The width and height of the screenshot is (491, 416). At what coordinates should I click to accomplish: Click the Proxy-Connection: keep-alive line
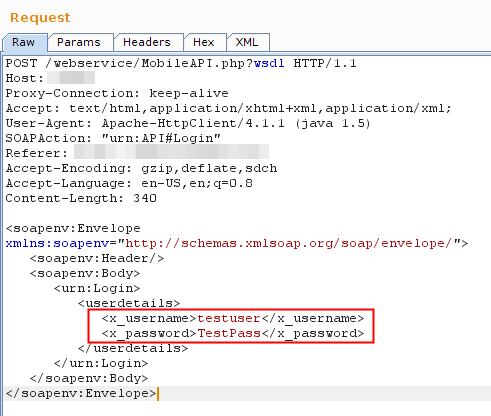pyautogui.click(x=117, y=93)
